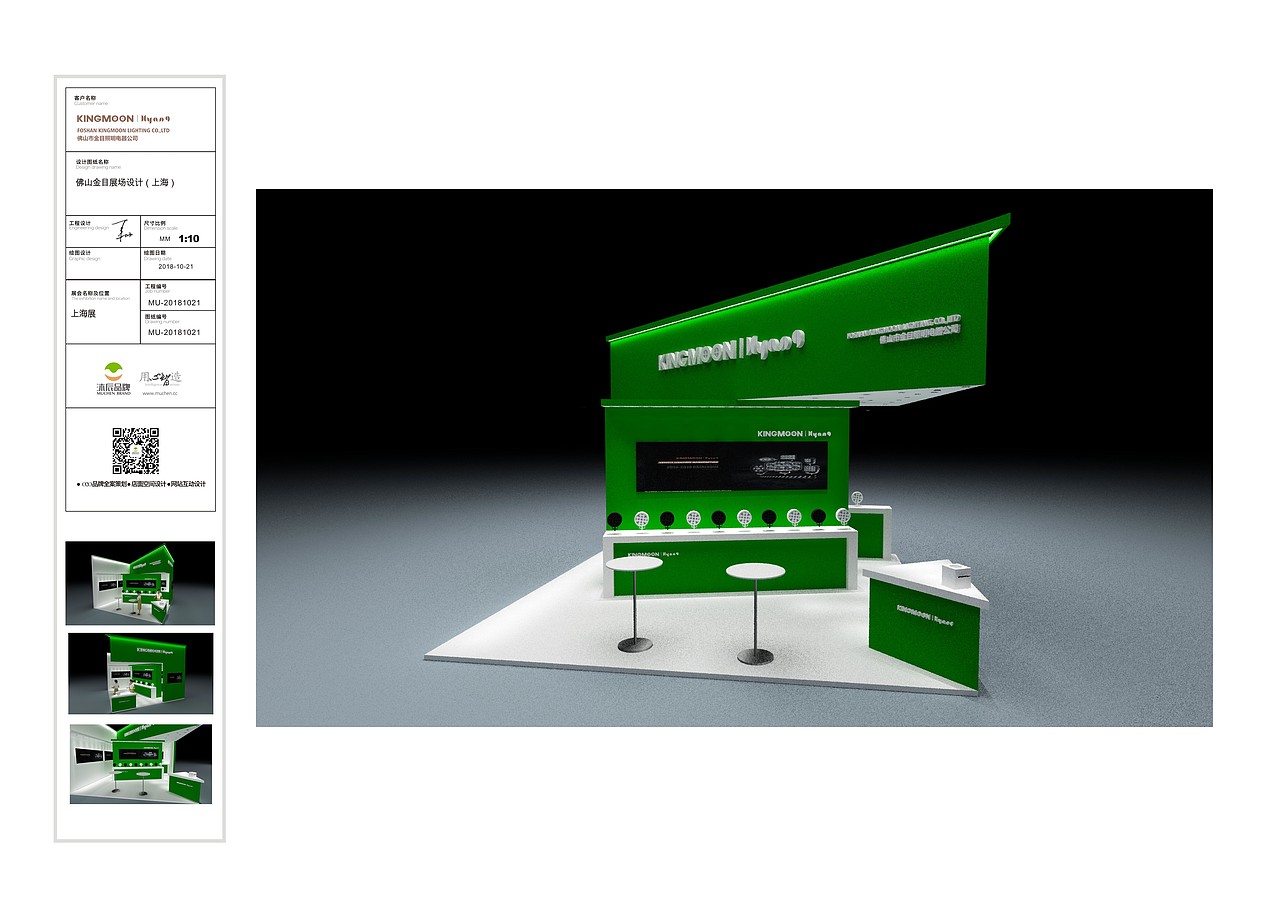Viewport: 1280px width, 905px height.
Task: Select the drawing date '2018-10-21'
Action: (175, 267)
